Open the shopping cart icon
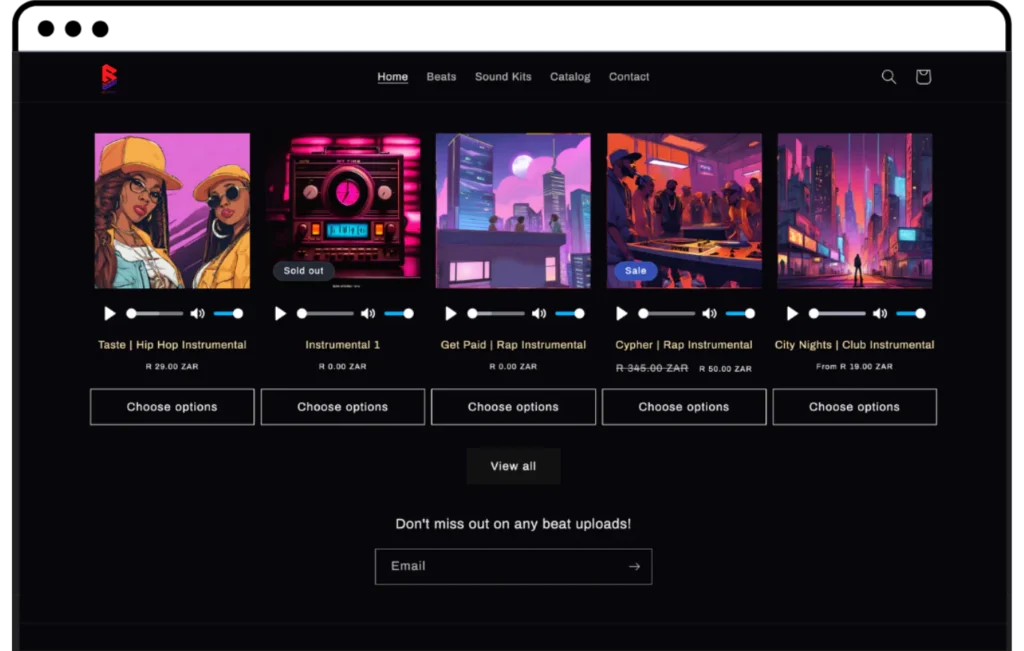 pyautogui.click(x=922, y=76)
